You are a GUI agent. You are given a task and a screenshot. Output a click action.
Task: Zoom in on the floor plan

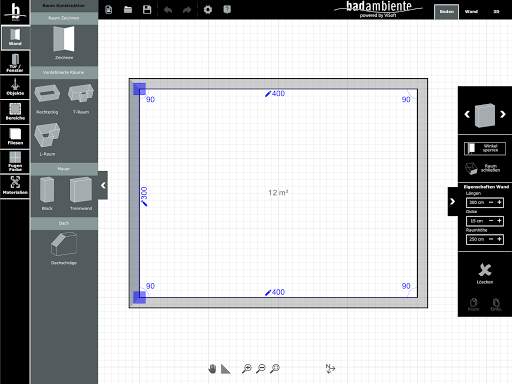coord(247,368)
